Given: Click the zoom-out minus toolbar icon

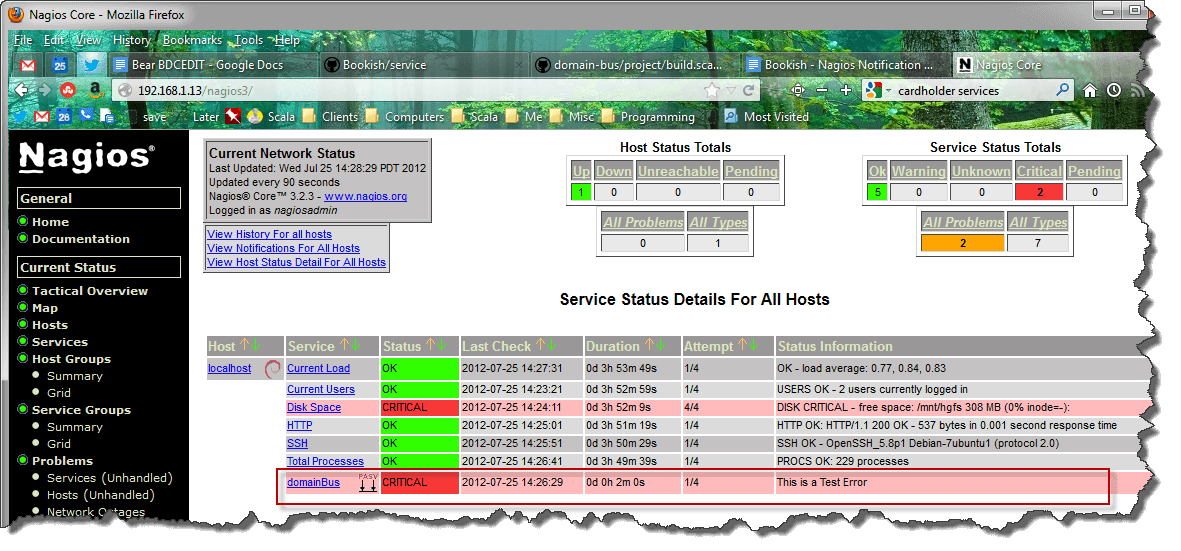Looking at the screenshot, I should (822, 90).
